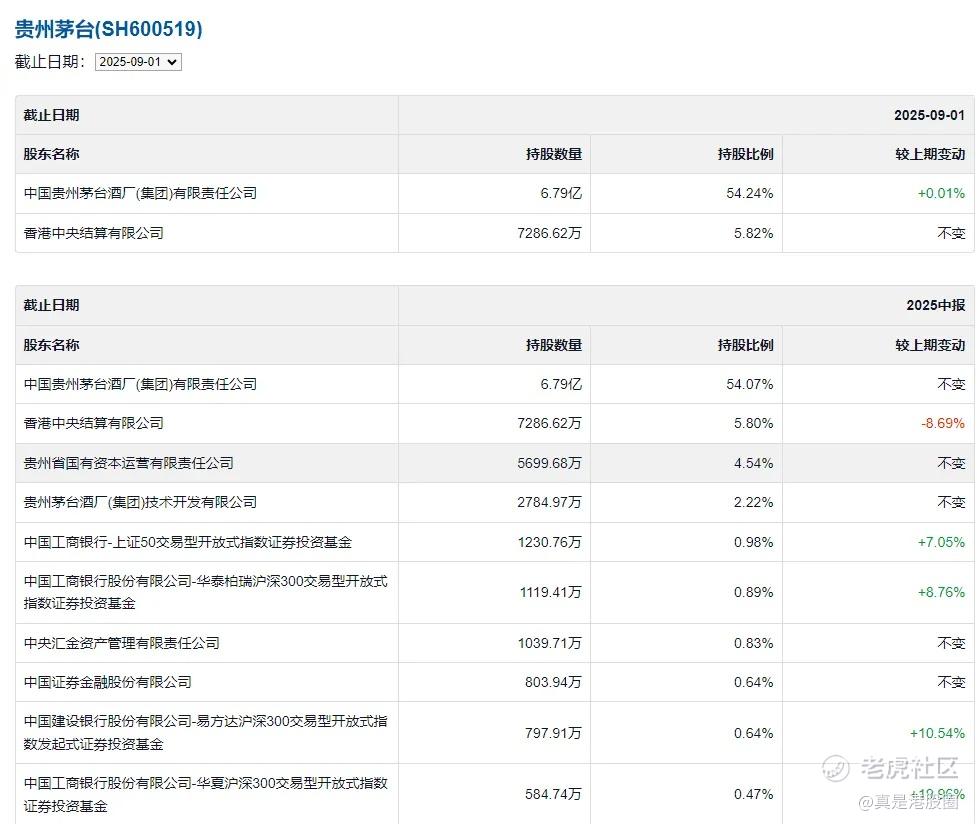Select the 0.83% ratio cell

pos(753,643)
